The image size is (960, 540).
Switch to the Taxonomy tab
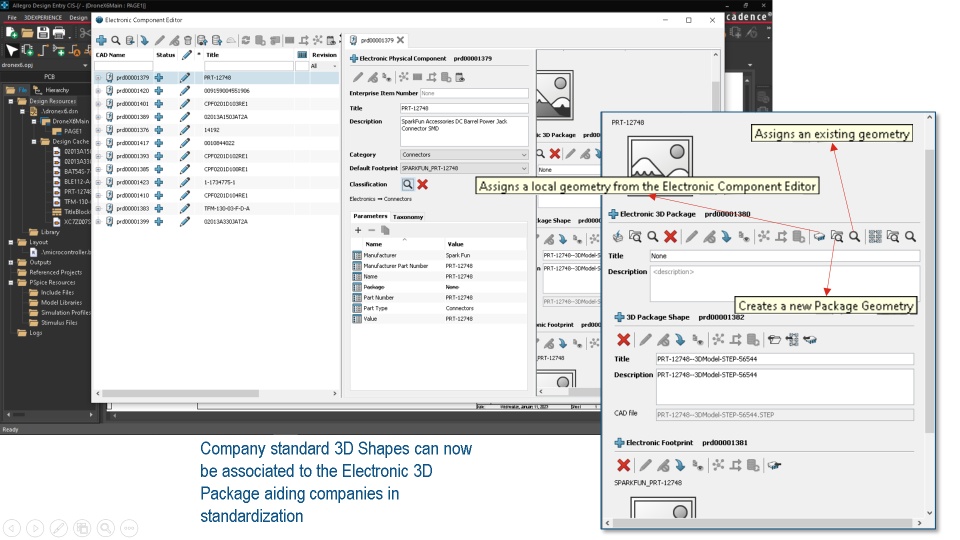408,217
